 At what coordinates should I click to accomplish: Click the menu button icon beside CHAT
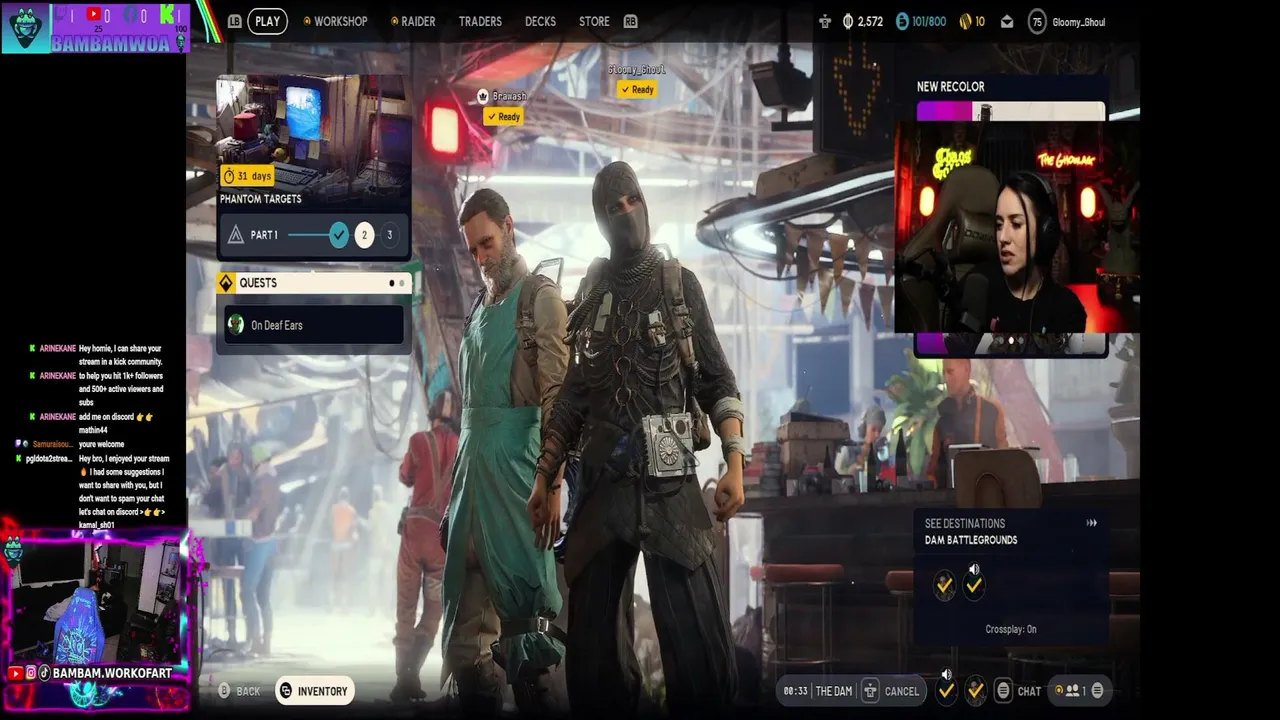tap(1003, 691)
